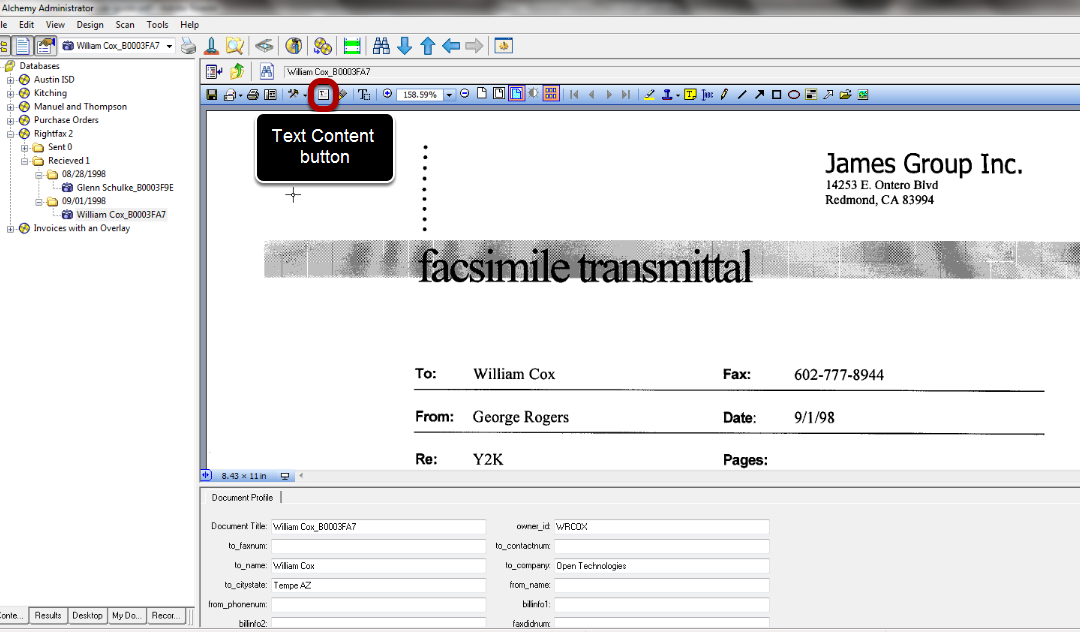Select the yellow Sticky Note tool
The width and height of the screenshot is (1080, 632).
[690, 94]
